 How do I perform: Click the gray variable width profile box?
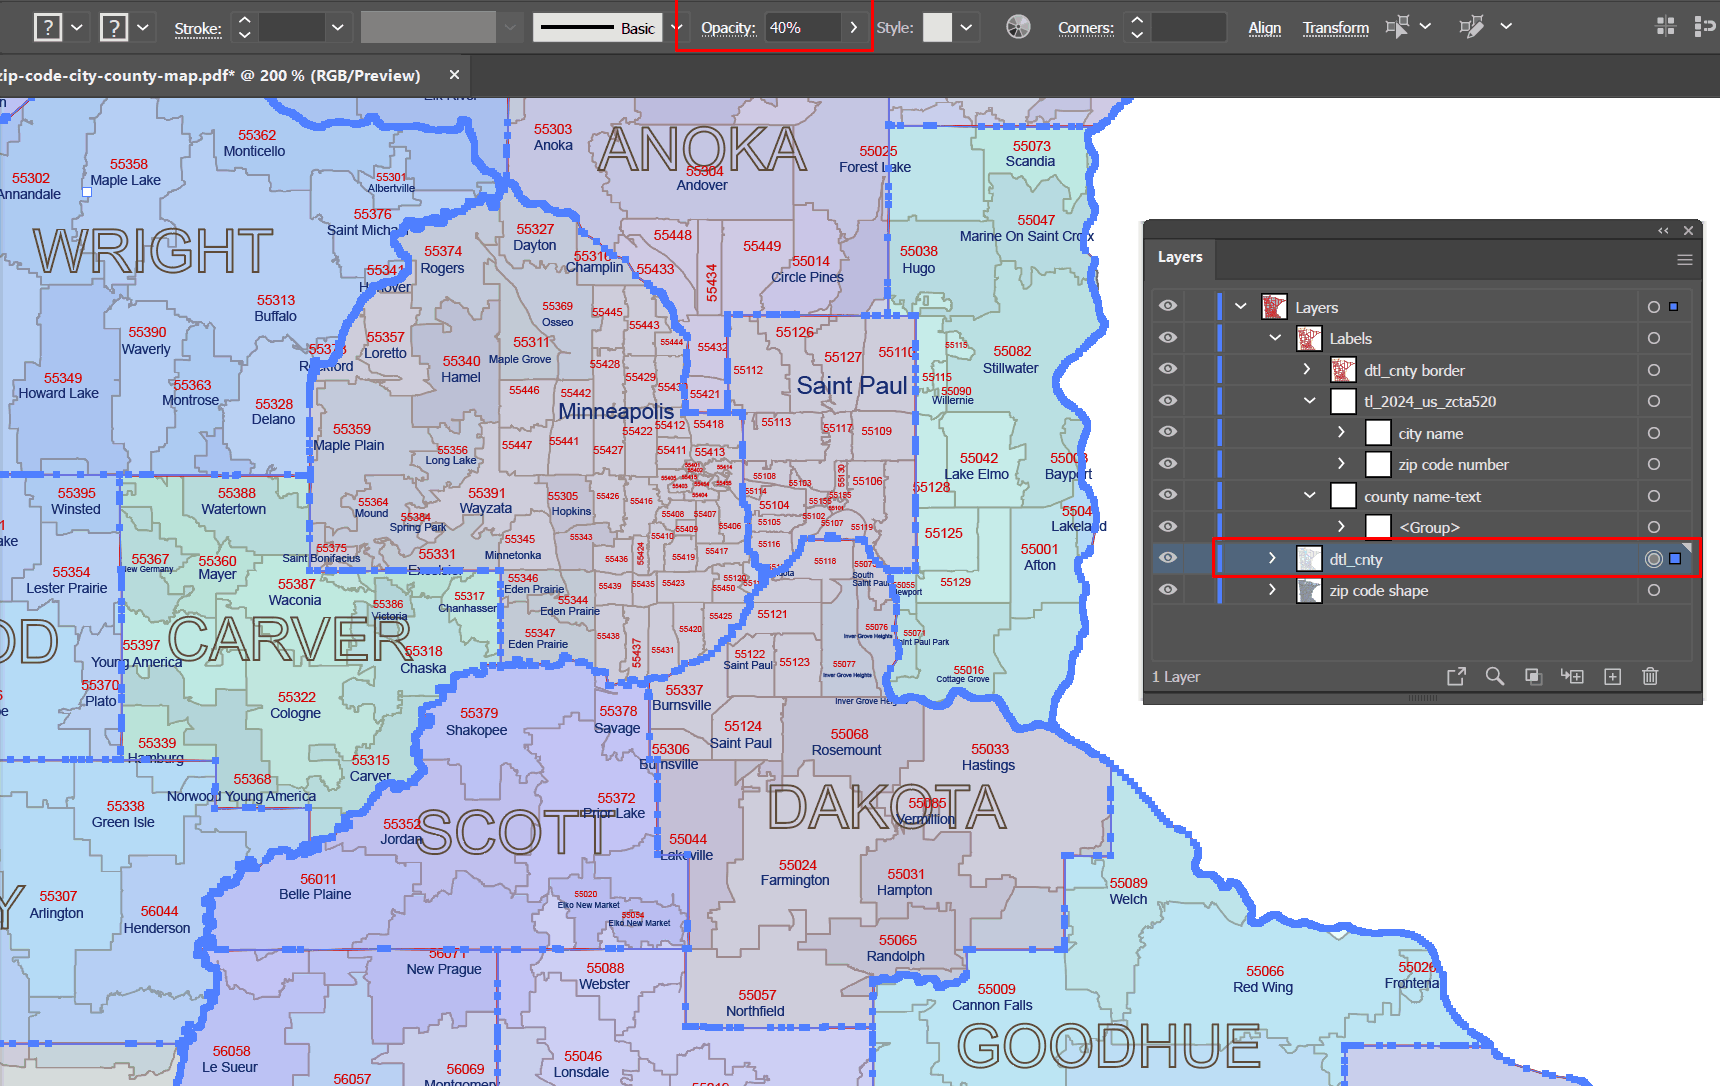pos(429,27)
